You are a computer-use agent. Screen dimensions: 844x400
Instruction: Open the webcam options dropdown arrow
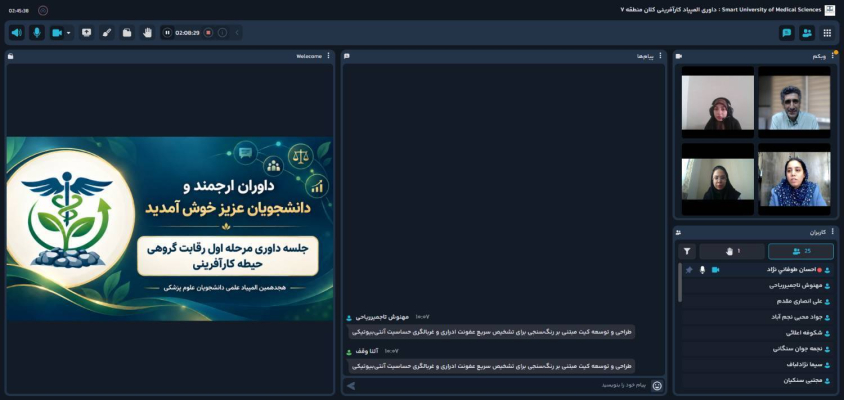[69, 33]
